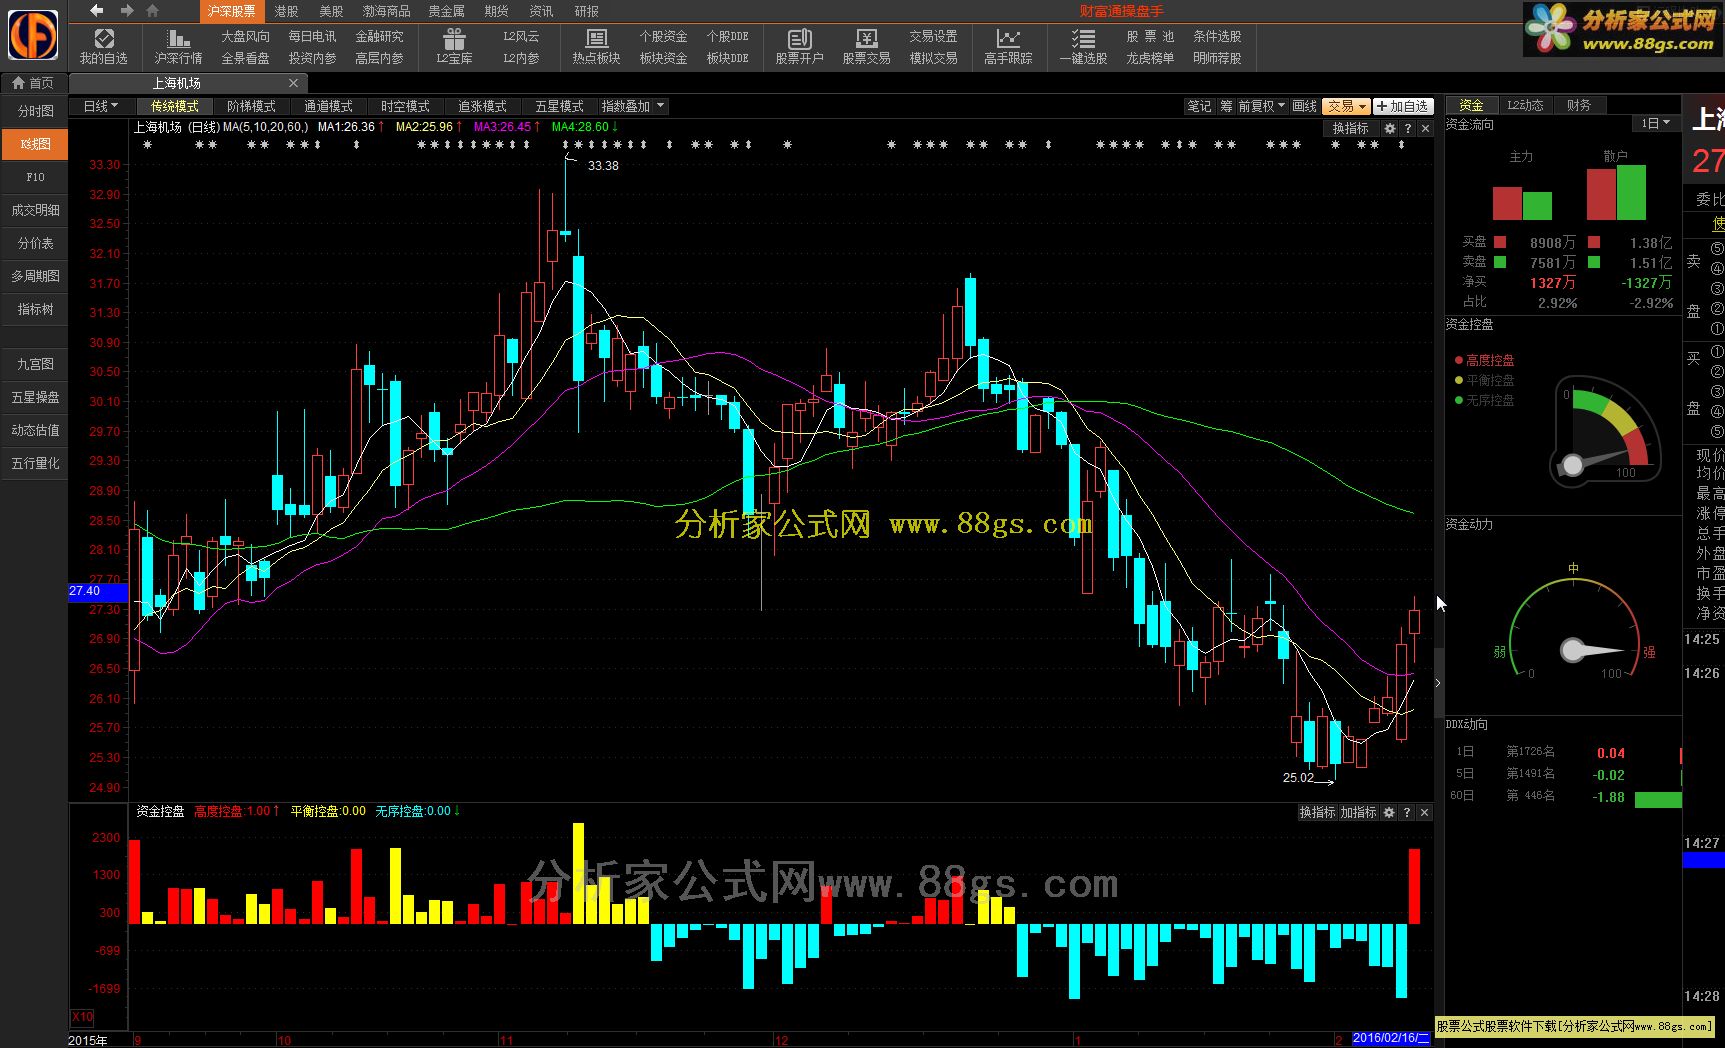Select 传统模式 chart mode
Screen dimensions: 1725x1048
pyautogui.click(x=175, y=106)
